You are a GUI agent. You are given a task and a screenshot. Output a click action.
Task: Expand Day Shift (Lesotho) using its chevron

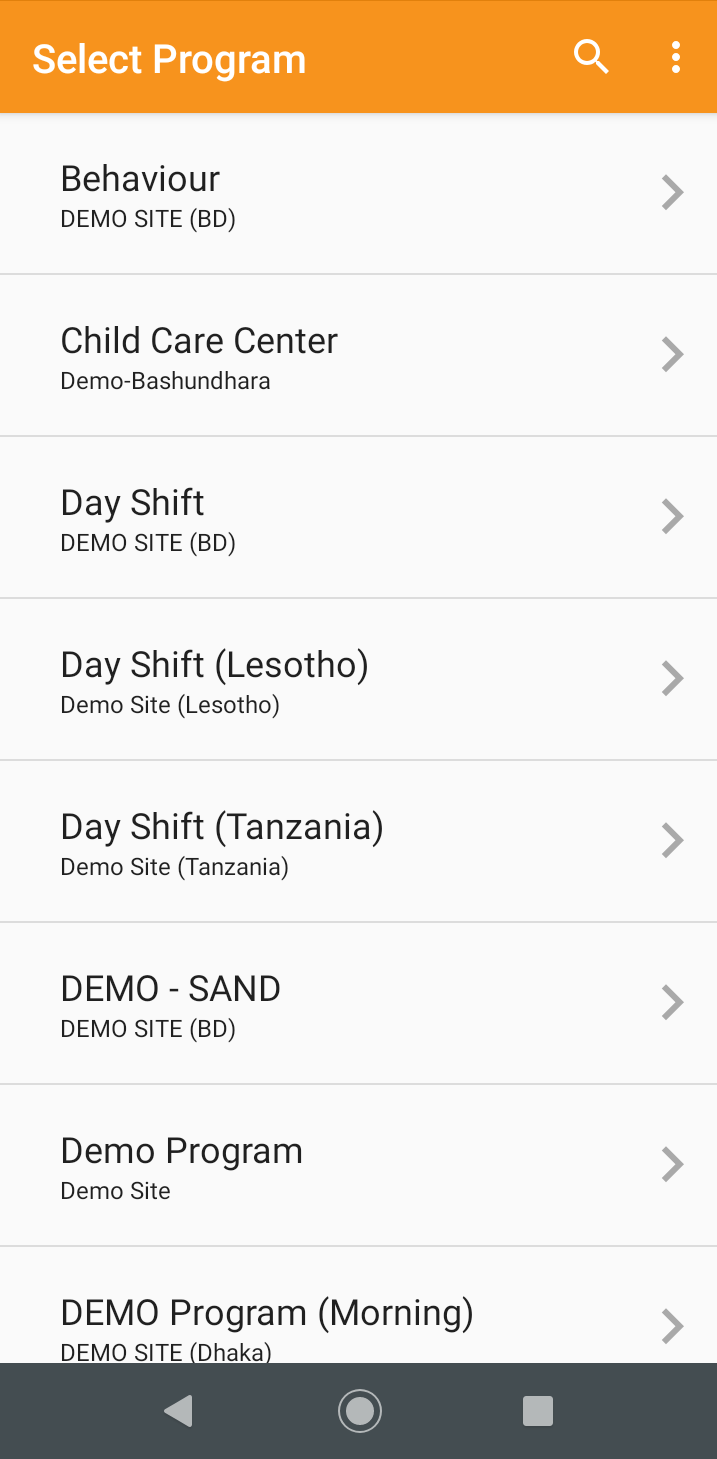coord(673,678)
